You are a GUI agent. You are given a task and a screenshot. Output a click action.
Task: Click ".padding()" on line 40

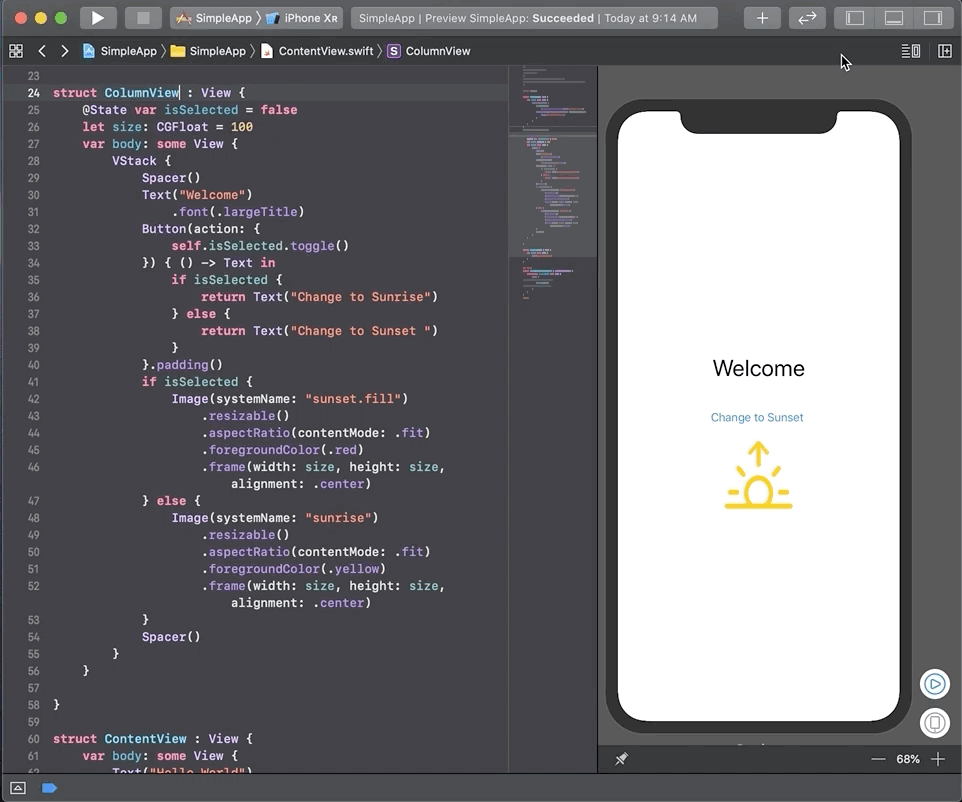click(x=186, y=365)
